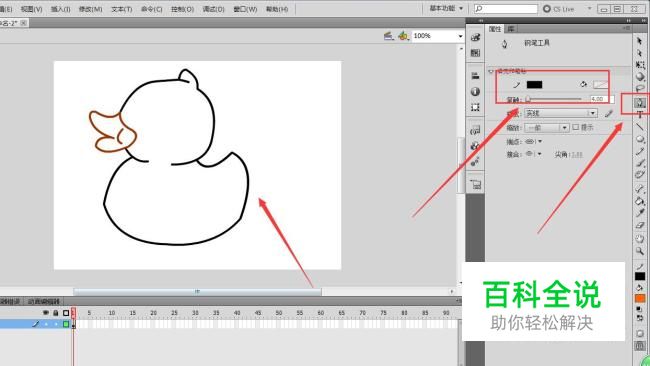Open the stroke scale dropdown

[x=546, y=128]
